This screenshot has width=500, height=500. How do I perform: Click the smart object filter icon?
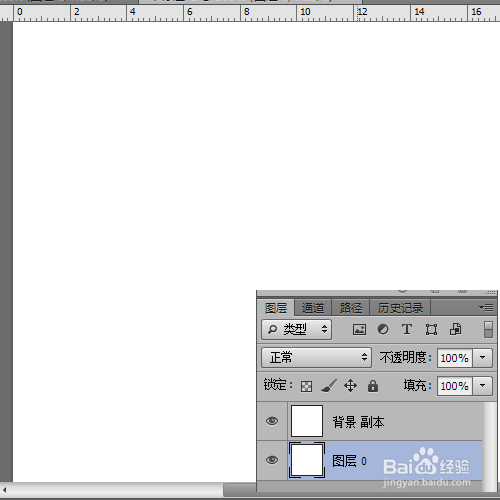pyautogui.click(x=456, y=329)
